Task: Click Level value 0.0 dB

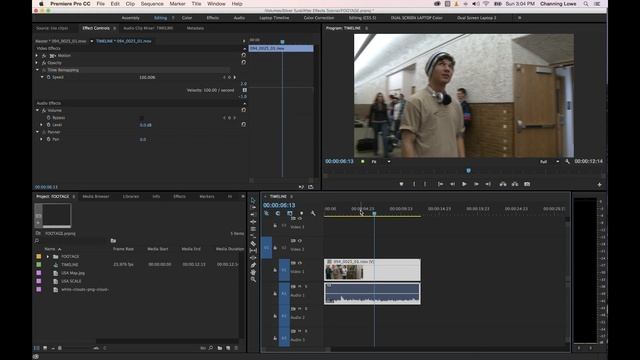Action: pyautogui.click(x=146, y=125)
